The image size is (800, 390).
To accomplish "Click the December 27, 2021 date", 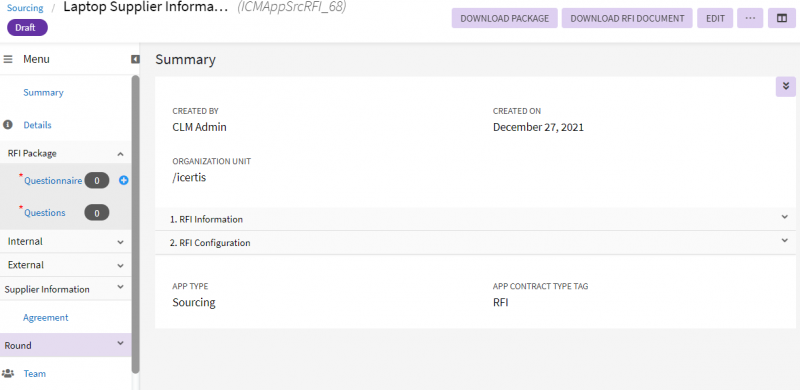I will coord(538,127).
